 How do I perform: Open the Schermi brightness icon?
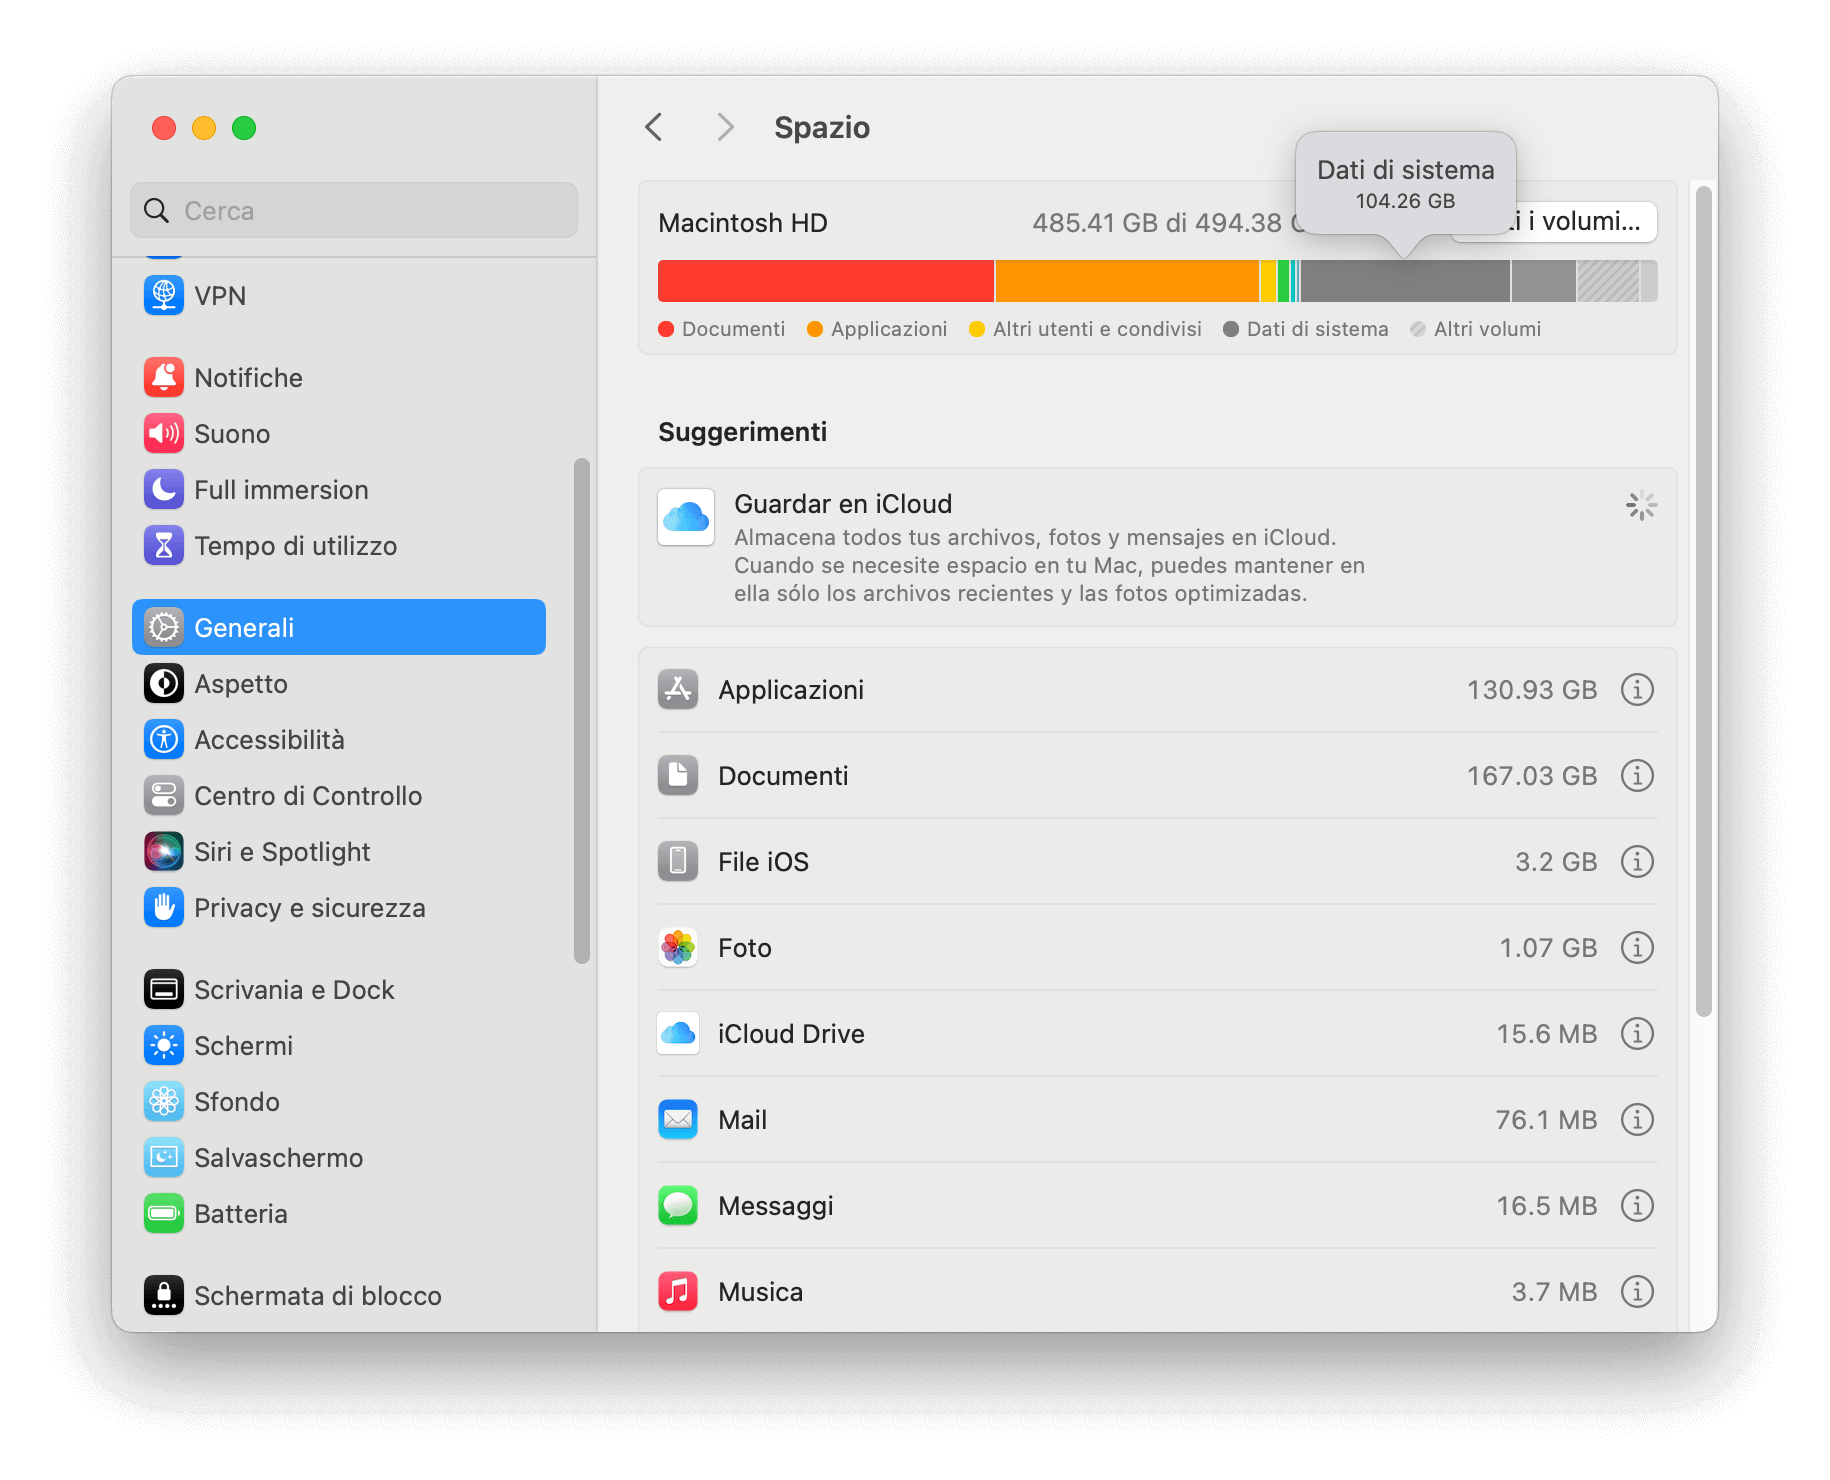[x=164, y=1045]
